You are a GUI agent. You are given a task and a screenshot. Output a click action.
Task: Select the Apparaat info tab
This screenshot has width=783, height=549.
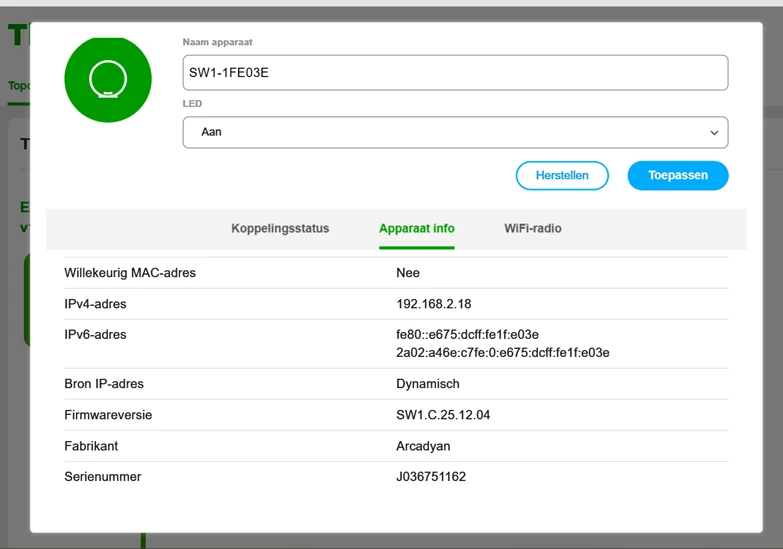click(x=416, y=228)
